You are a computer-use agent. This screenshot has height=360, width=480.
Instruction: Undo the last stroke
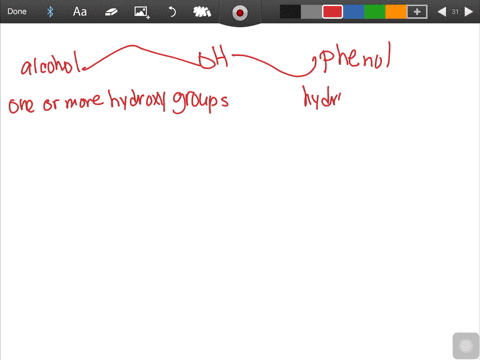point(172,12)
